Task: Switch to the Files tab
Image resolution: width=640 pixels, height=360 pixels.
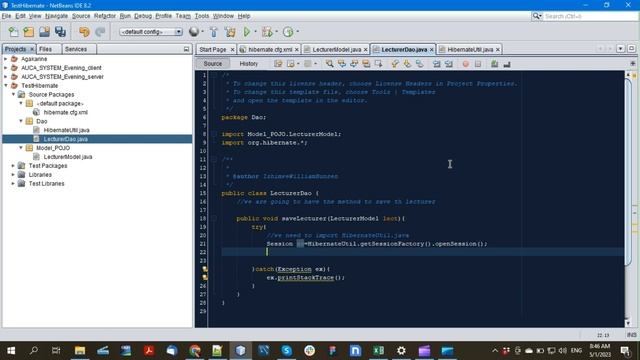Action: (x=45, y=49)
